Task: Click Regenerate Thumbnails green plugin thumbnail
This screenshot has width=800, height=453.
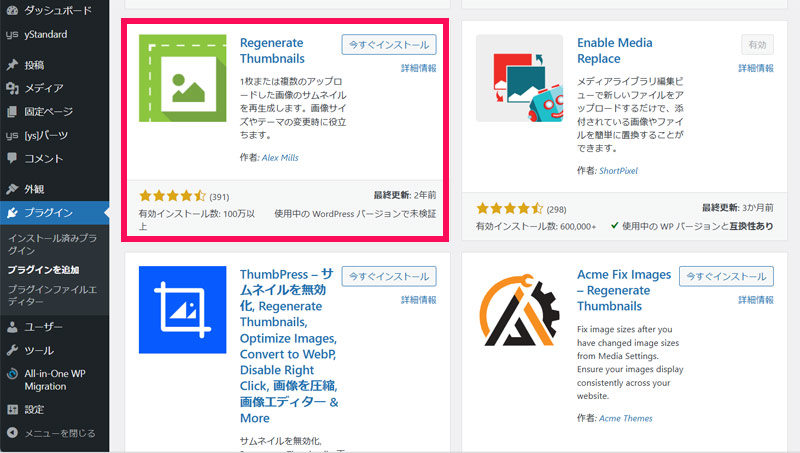Action: pos(183,78)
